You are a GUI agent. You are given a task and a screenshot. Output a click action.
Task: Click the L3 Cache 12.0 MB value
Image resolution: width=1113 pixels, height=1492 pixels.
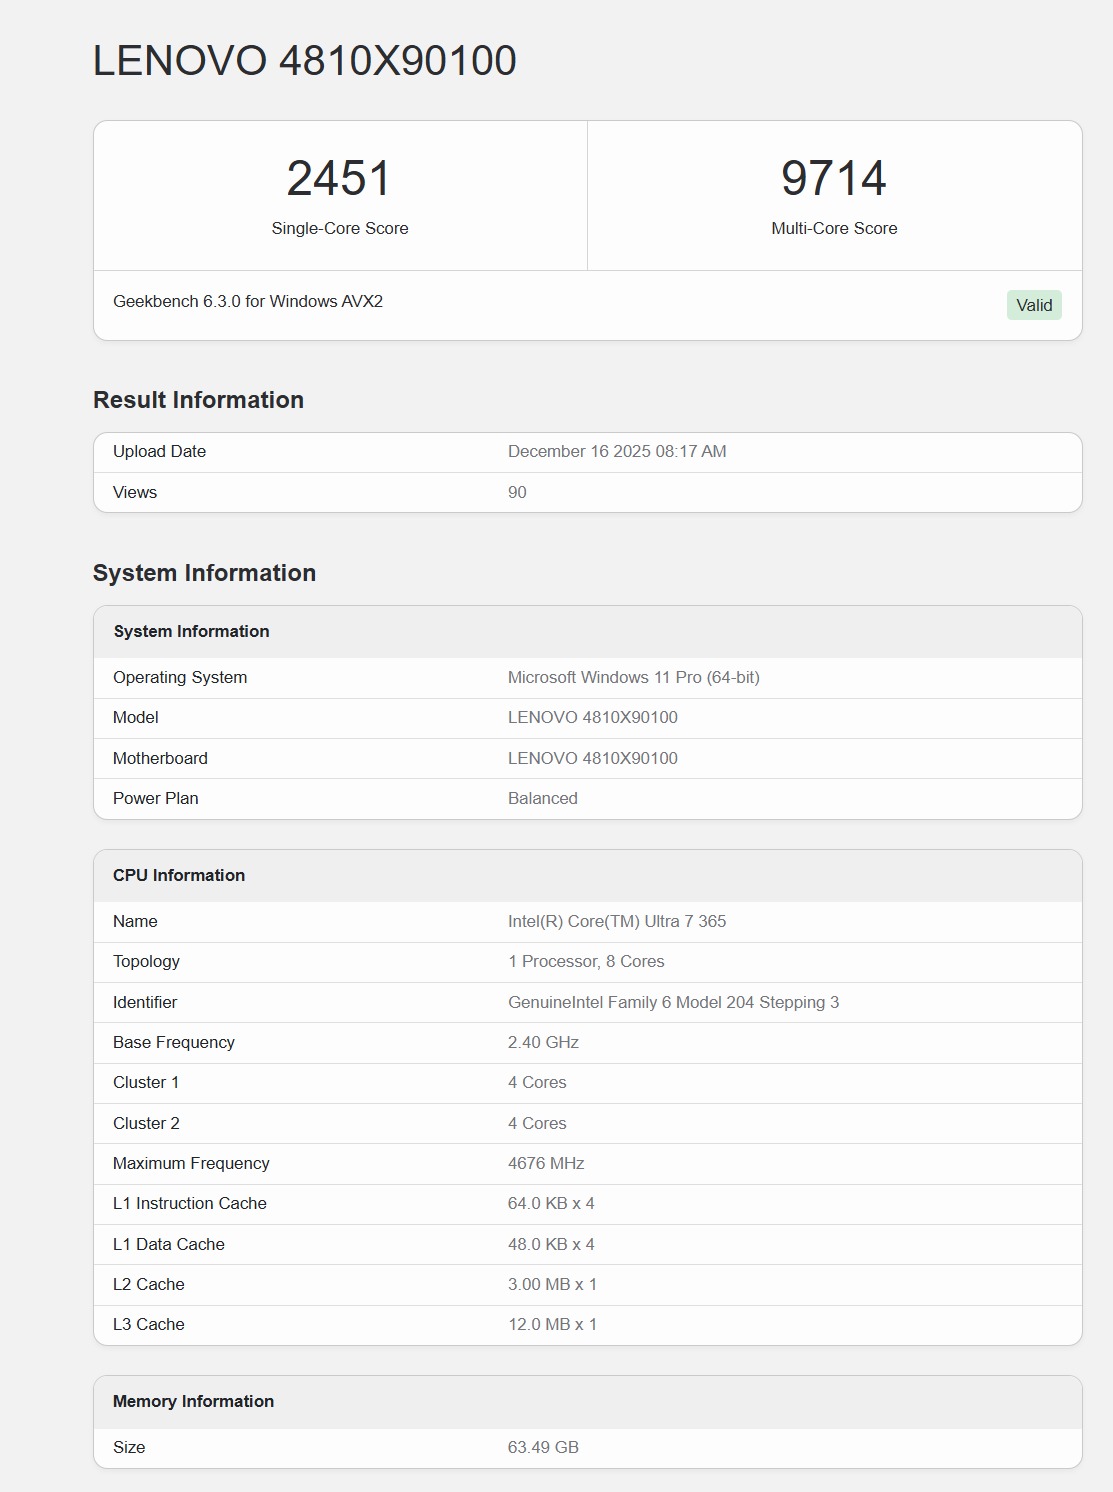tap(552, 1324)
